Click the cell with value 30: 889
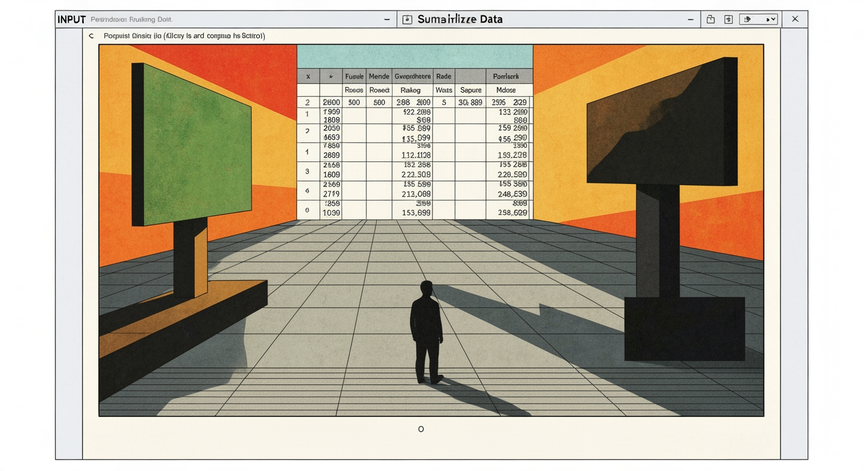The image size is (864, 471). click(x=470, y=102)
